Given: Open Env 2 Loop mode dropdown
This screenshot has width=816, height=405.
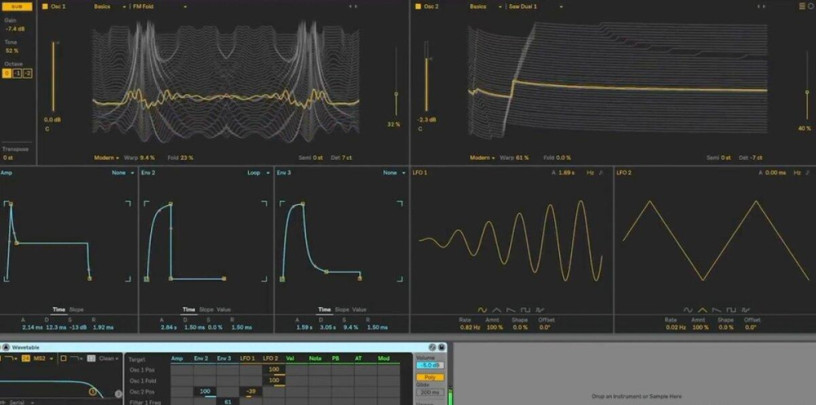Looking at the screenshot, I should tap(258, 173).
